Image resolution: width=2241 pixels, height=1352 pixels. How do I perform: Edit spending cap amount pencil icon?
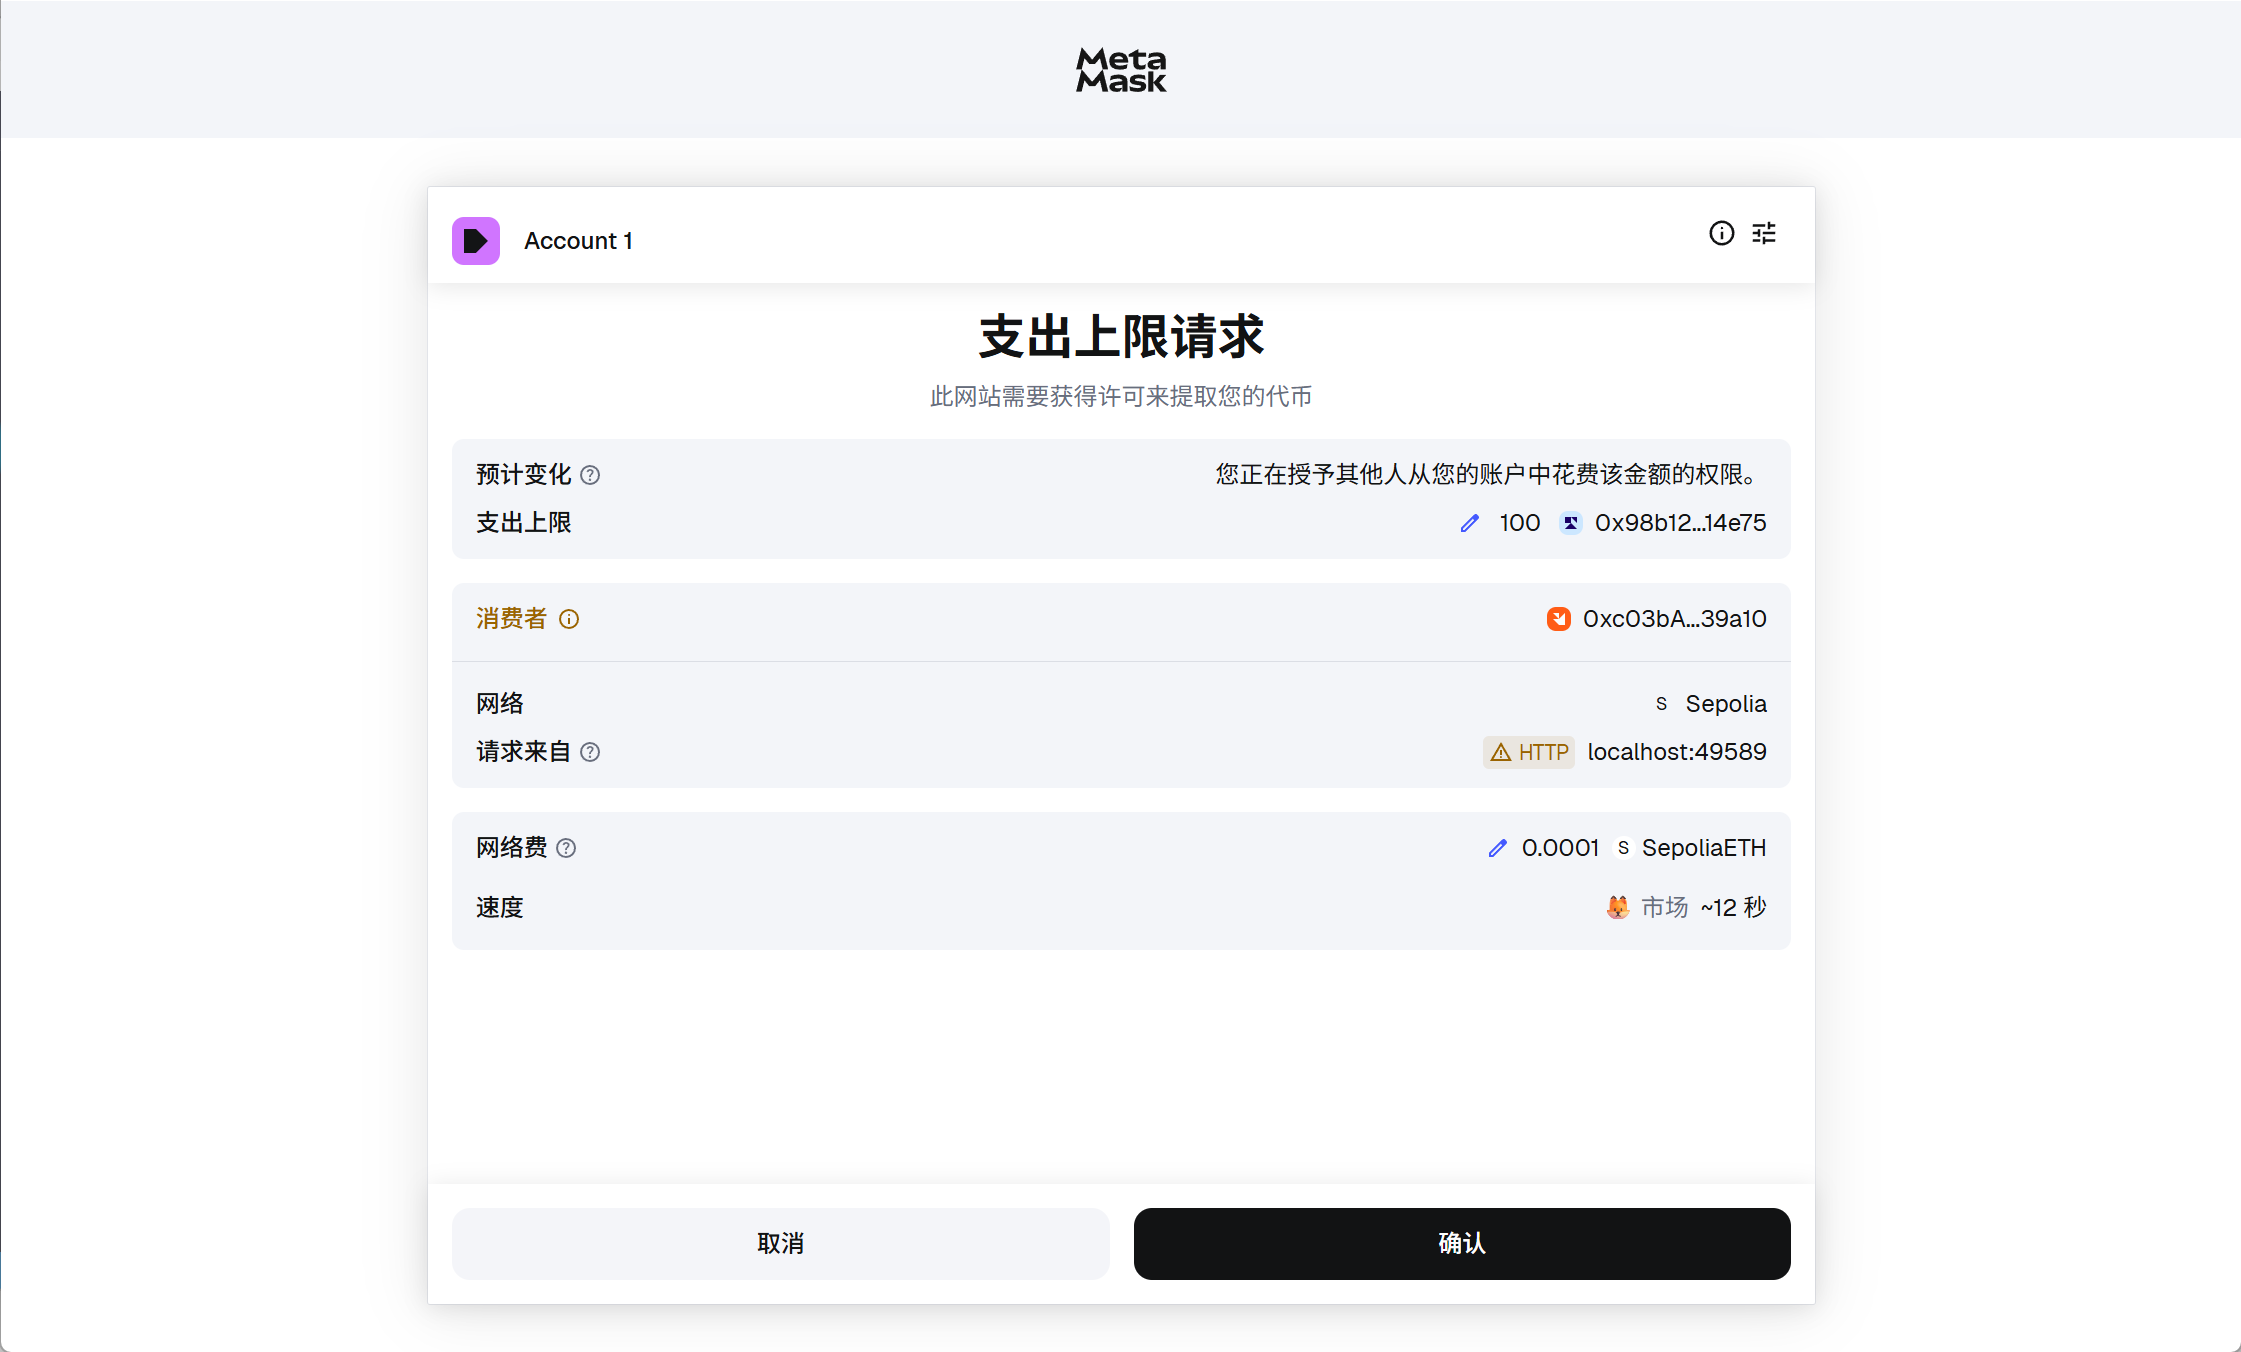point(1469,523)
